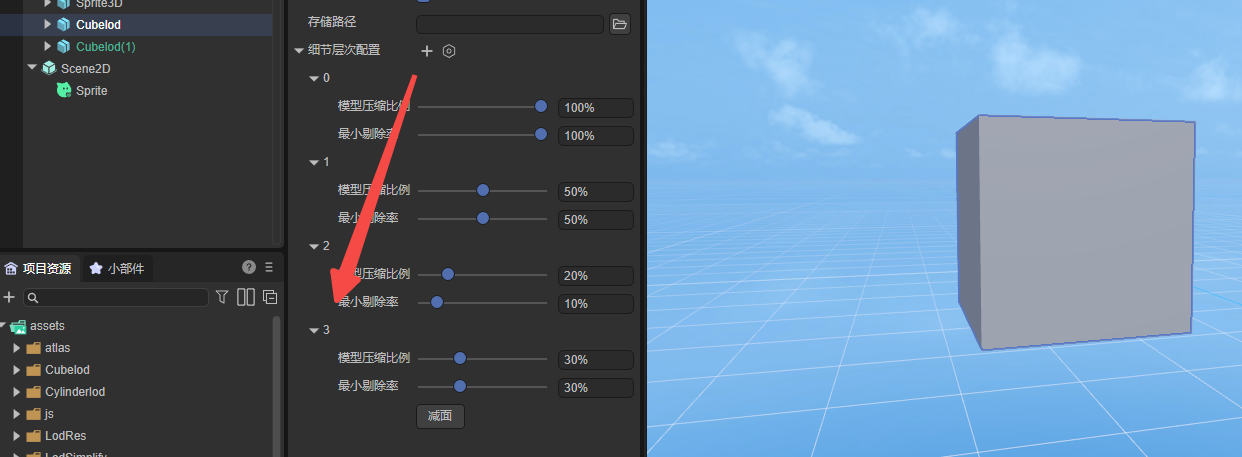The width and height of the screenshot is (1242, 457).
Task: Select the Sprite node in hierarchy
Action: point(91,91)
